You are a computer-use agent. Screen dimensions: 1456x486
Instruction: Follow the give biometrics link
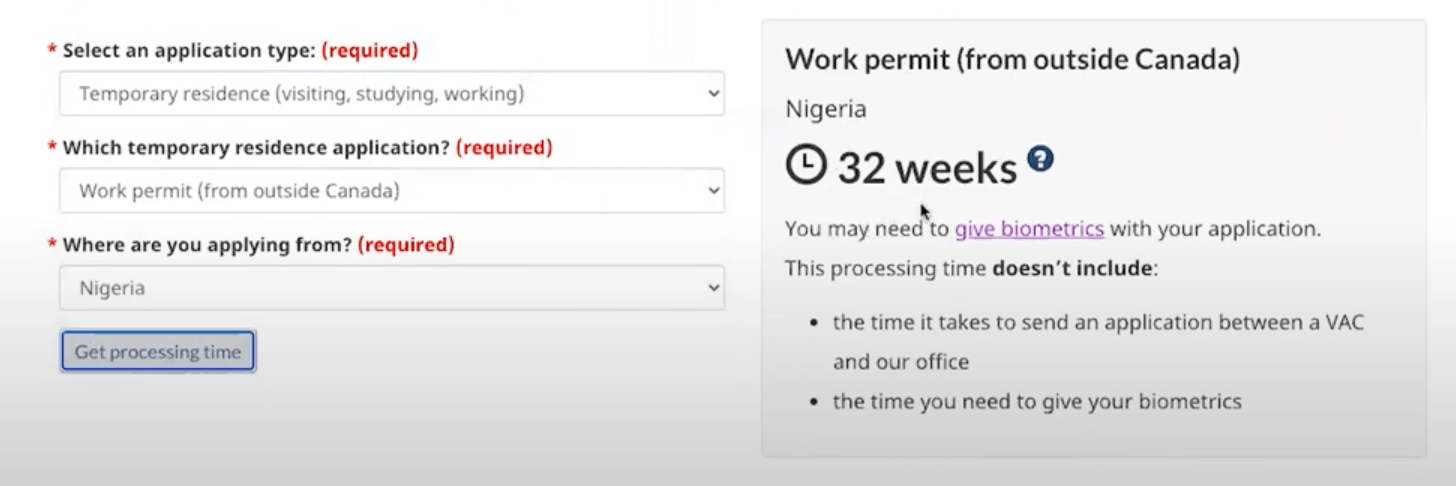pyautogui.click(x=1029, y=229)
